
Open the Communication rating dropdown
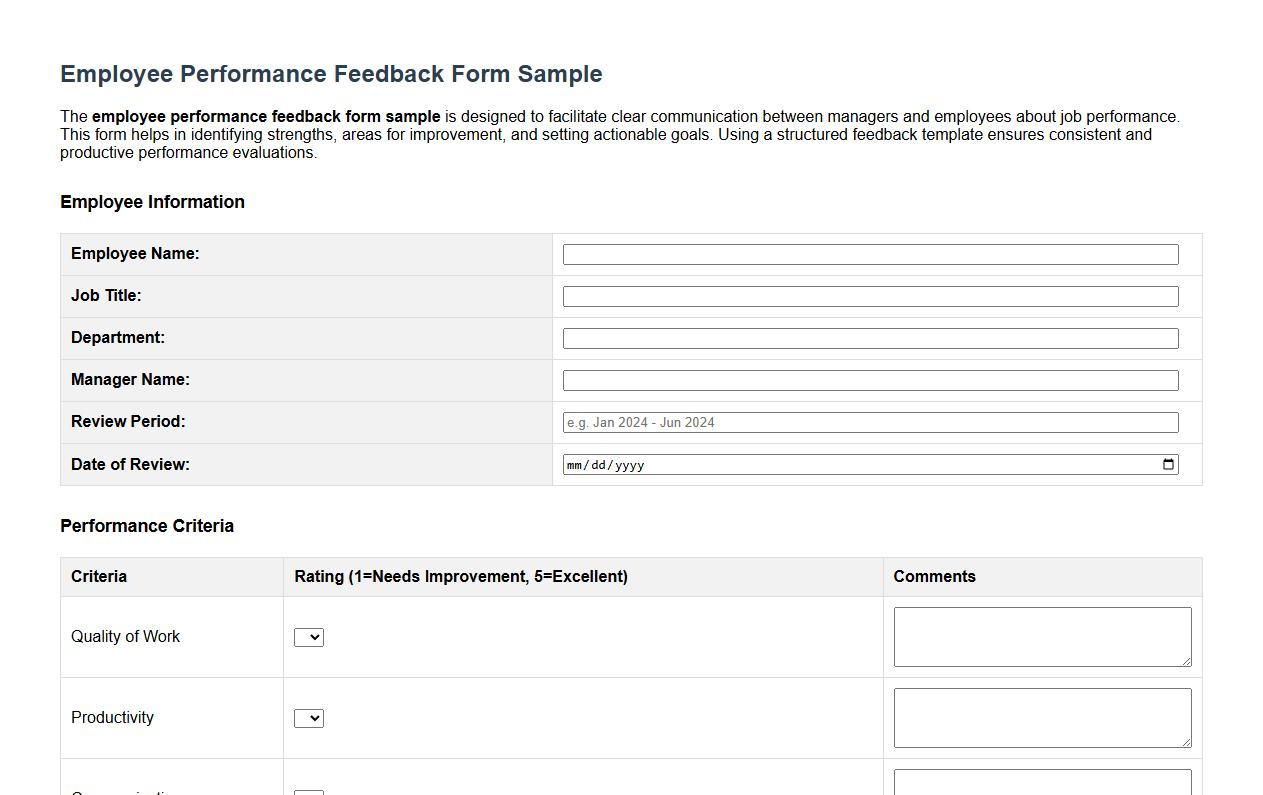(309, 792)
